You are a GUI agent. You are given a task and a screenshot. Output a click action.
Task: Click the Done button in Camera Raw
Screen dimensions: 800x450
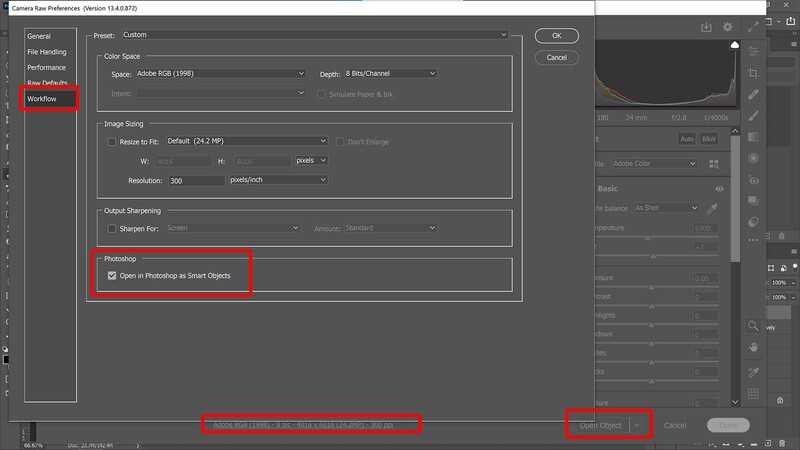coord(728,425)
